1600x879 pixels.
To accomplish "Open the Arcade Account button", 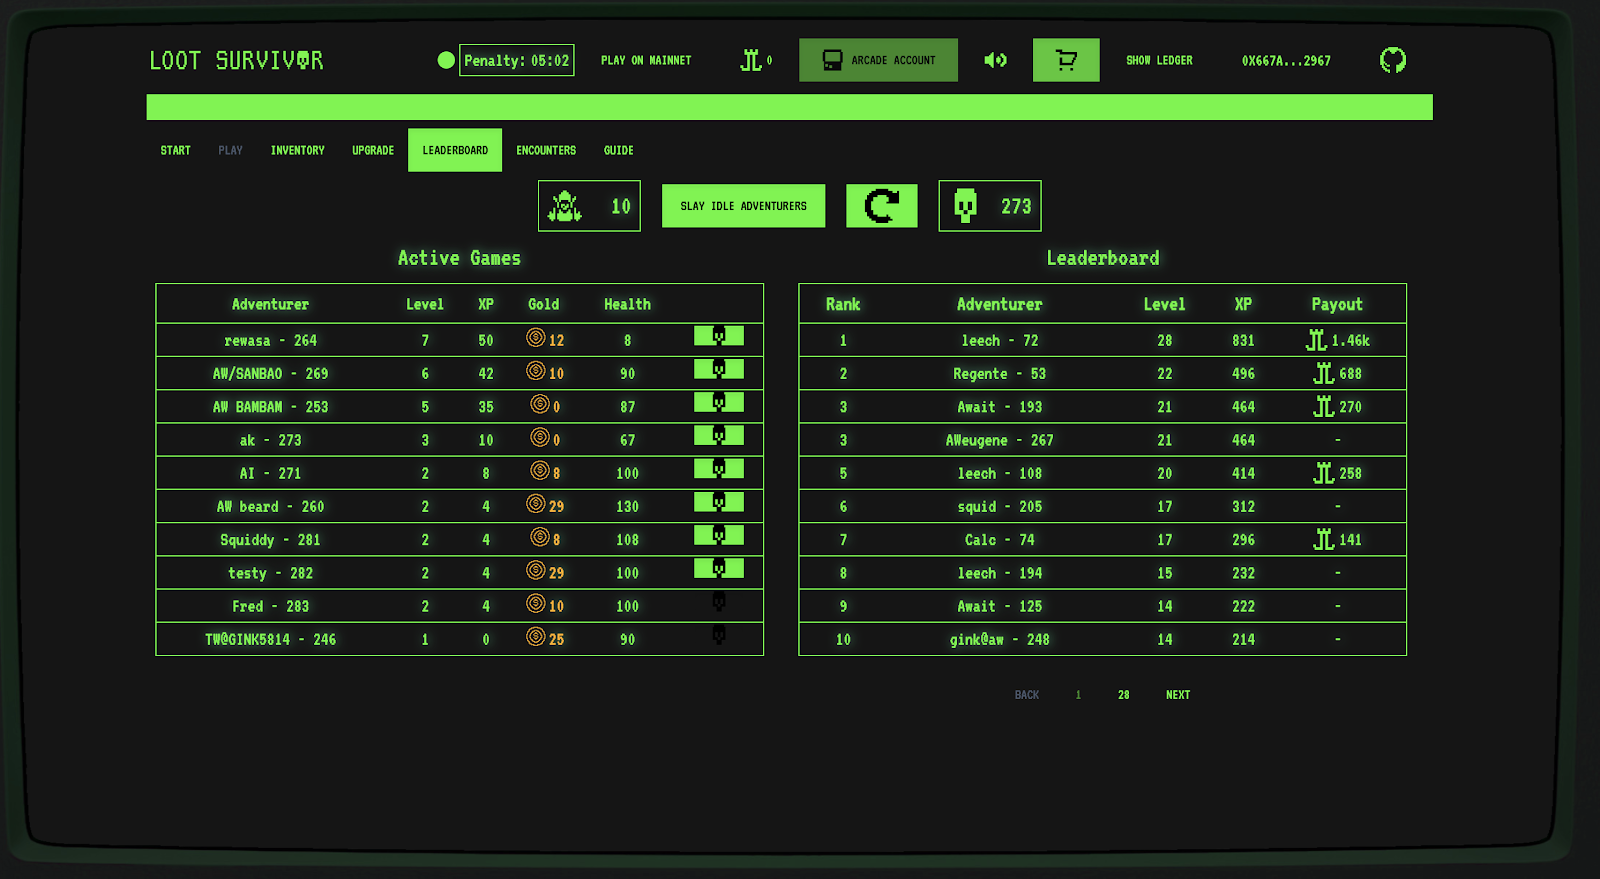I will coord(878,60).
